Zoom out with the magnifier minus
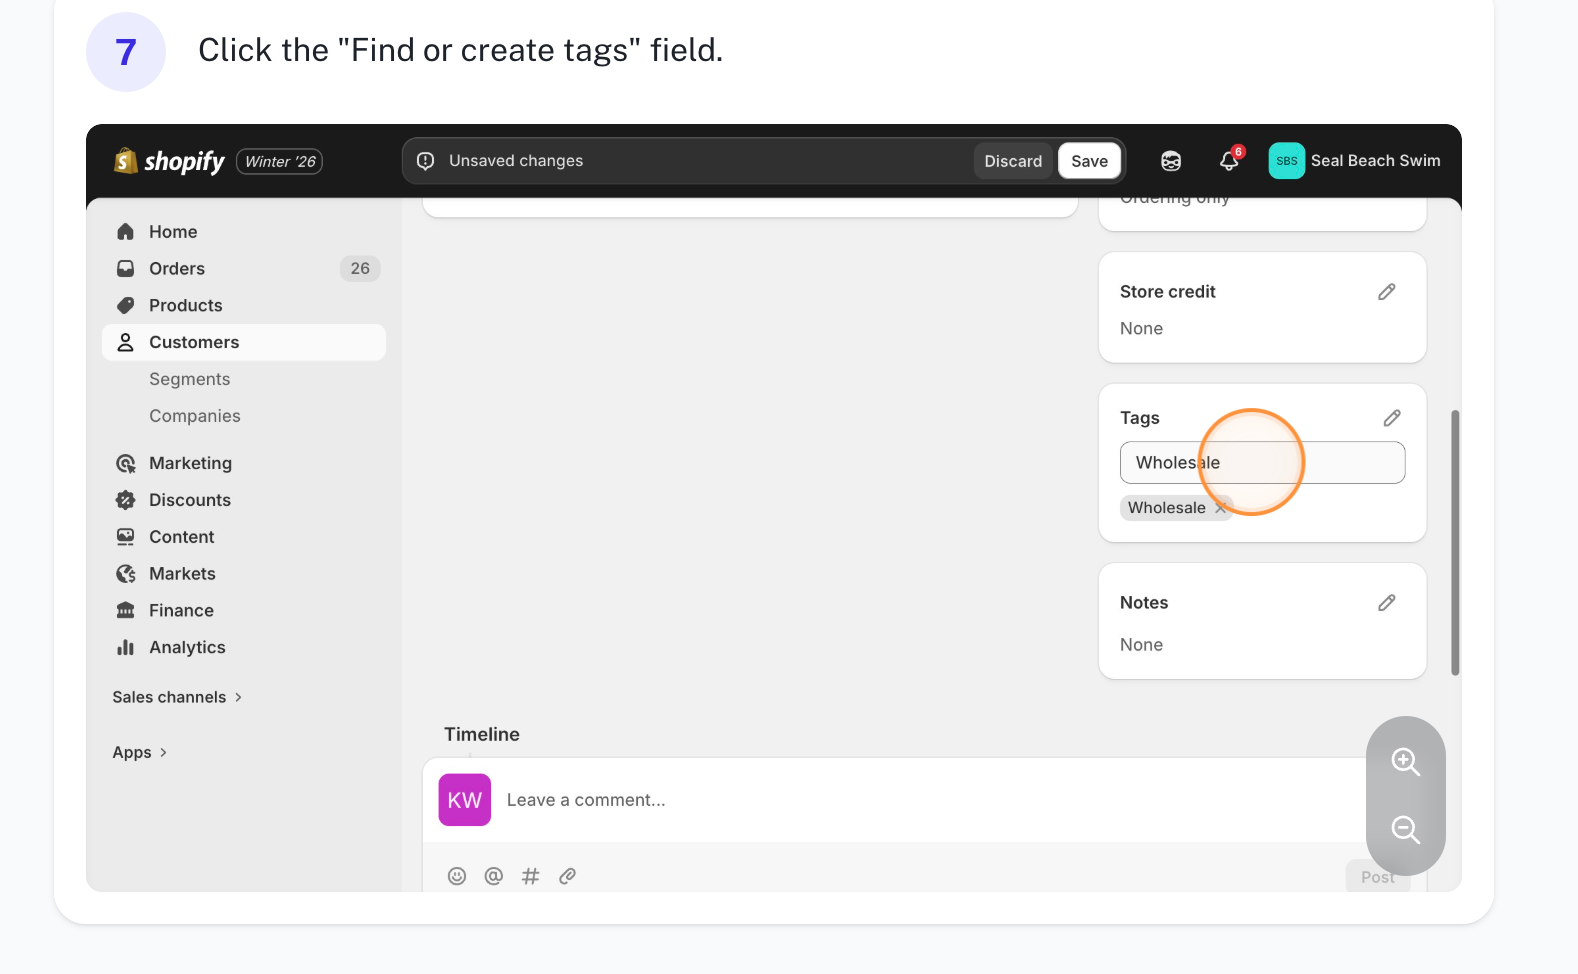This screenshot has height=974, width=1578. pyautogui.click(x=1405, y=830)
